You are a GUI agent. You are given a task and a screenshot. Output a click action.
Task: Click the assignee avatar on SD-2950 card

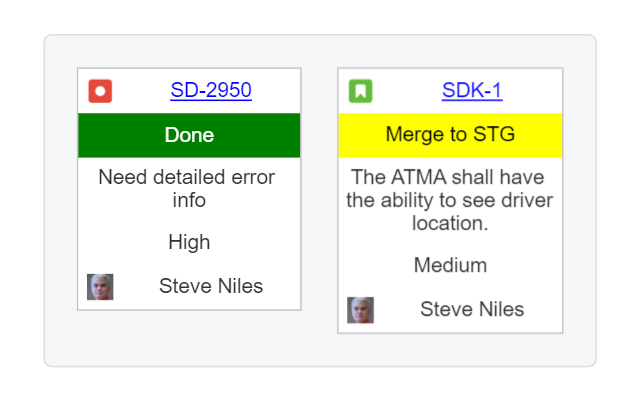pyautogui.click(x=100, y=287)
